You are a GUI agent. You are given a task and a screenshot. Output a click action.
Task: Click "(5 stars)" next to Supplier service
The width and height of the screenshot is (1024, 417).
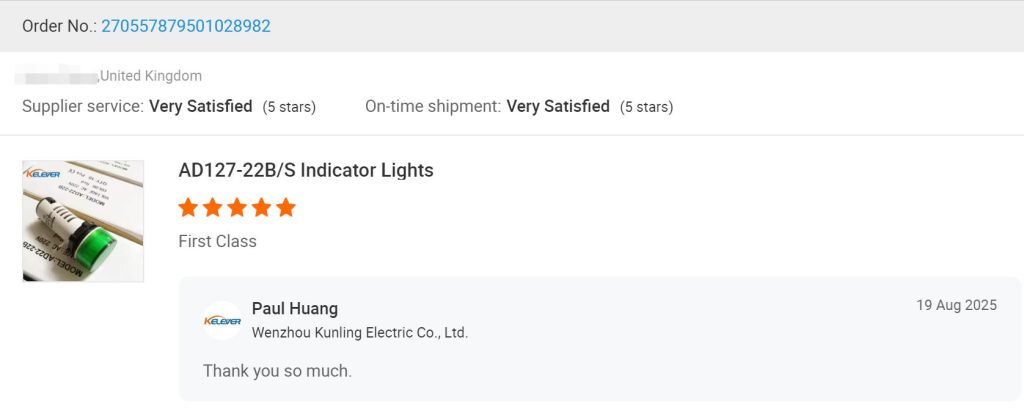pos(289,107)
